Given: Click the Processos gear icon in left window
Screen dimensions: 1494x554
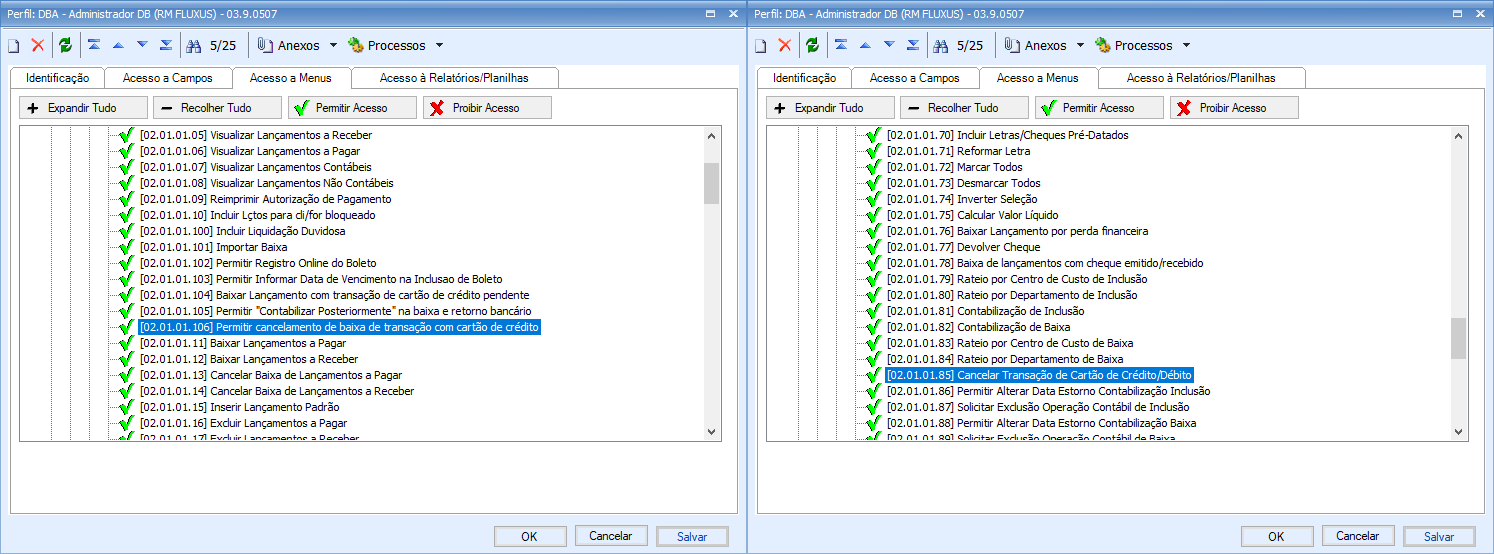Looking at the screenshot, I should click(x=356, y=45).
